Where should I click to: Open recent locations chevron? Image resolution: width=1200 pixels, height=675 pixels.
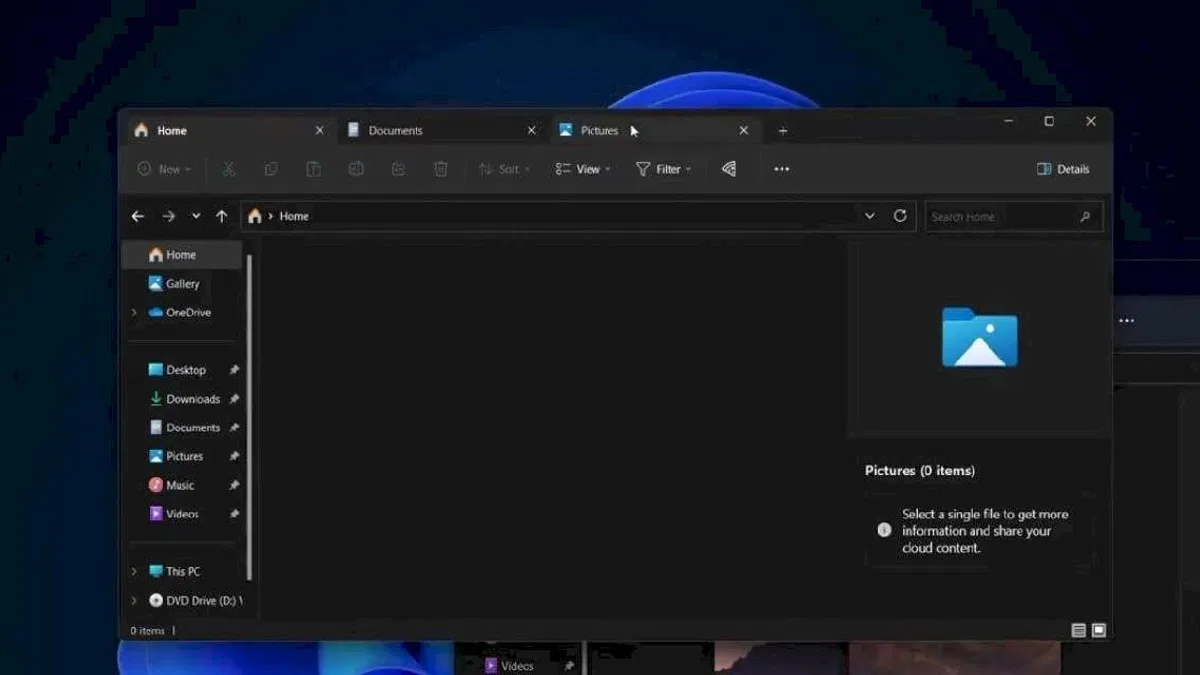click(196, 216)
